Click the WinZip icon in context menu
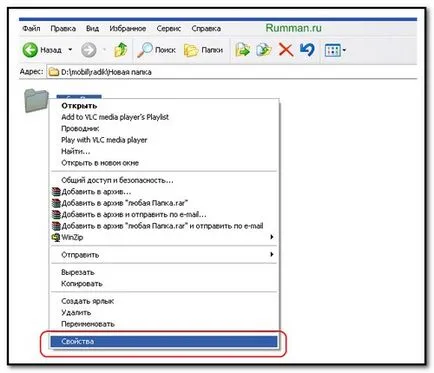 pos(56,238)
